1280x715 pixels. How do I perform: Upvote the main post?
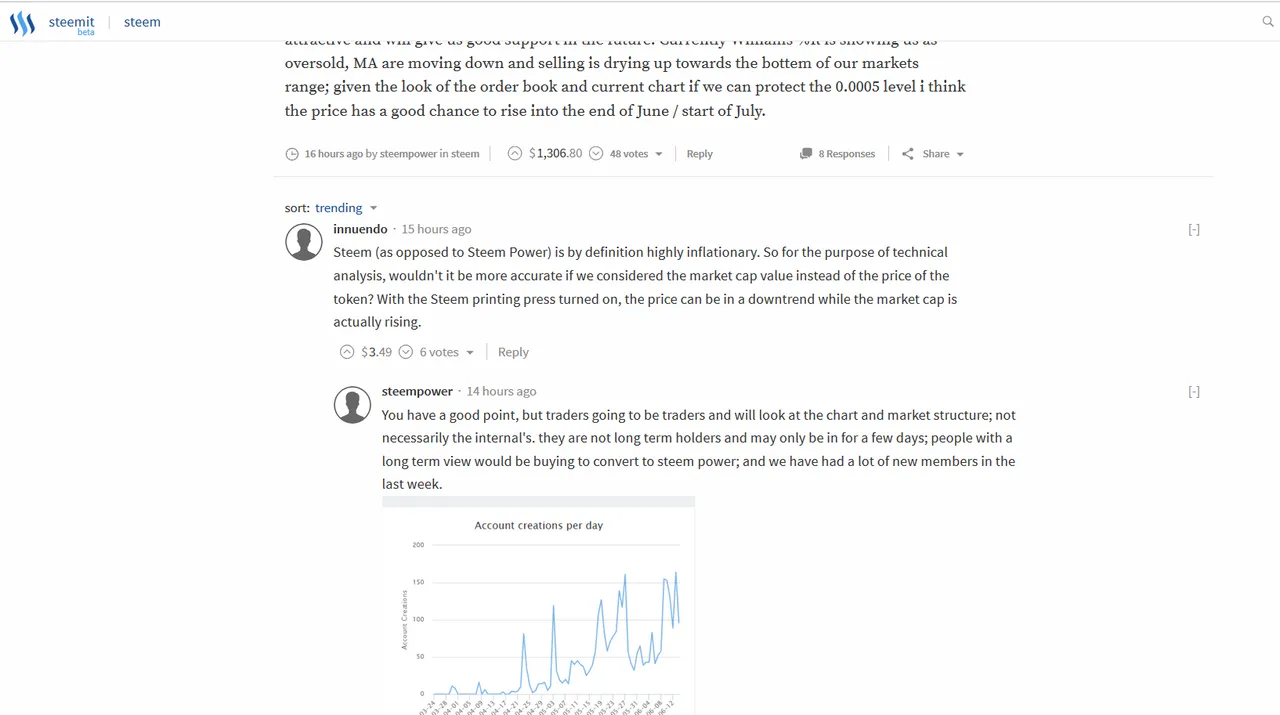[514, 154]
